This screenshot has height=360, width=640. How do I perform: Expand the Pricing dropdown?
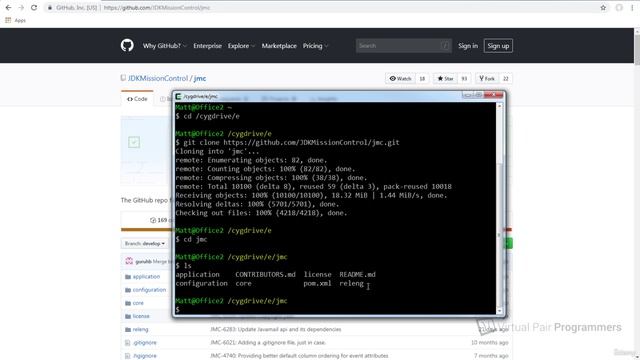(315, 46)
